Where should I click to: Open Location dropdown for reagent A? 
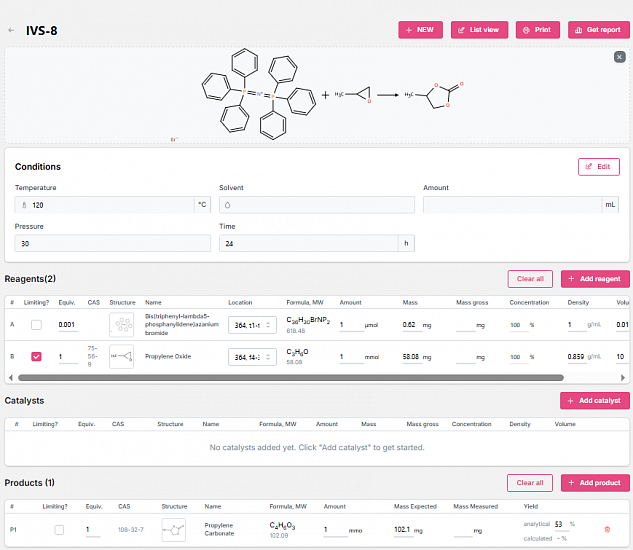pos(252,325)
